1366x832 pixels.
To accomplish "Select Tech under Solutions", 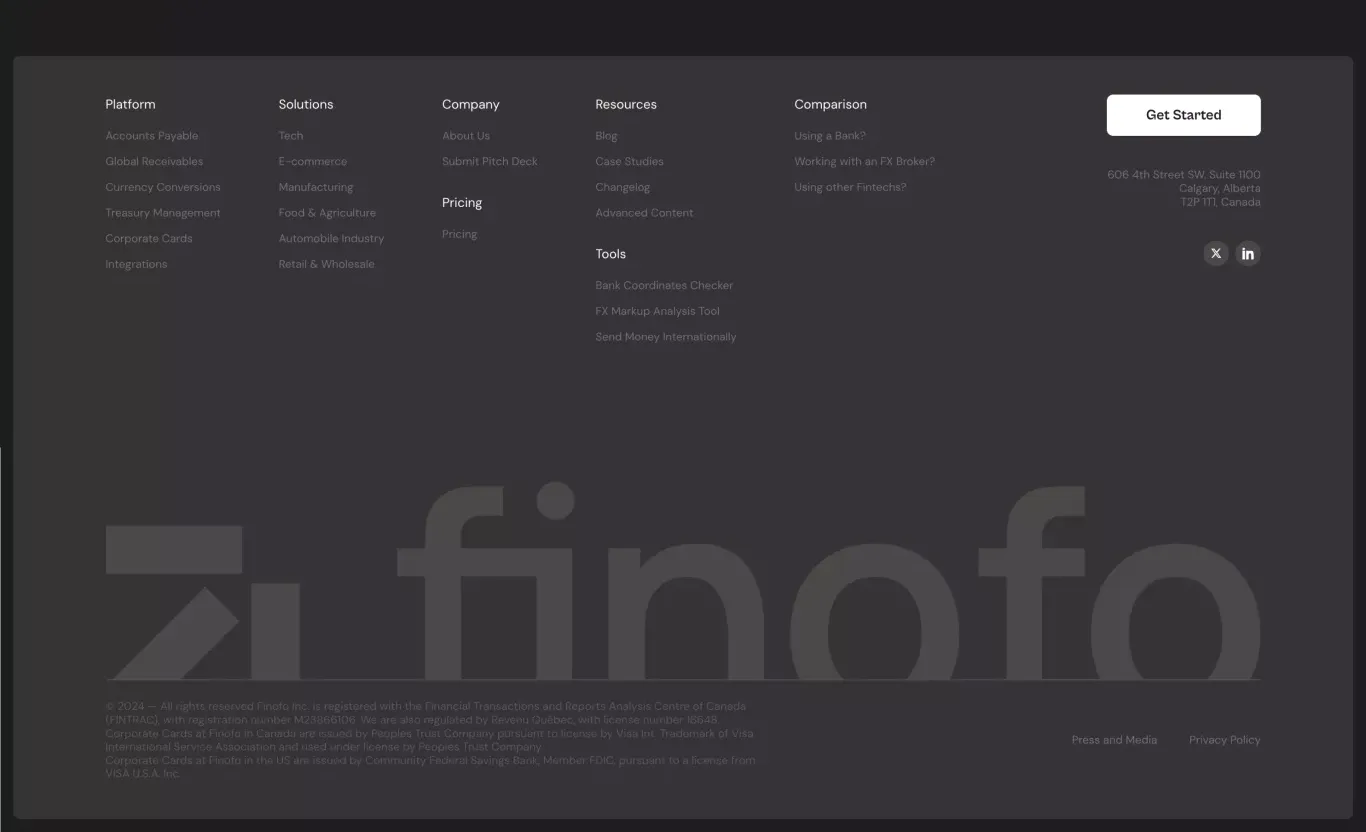I will tap(291, 136).
